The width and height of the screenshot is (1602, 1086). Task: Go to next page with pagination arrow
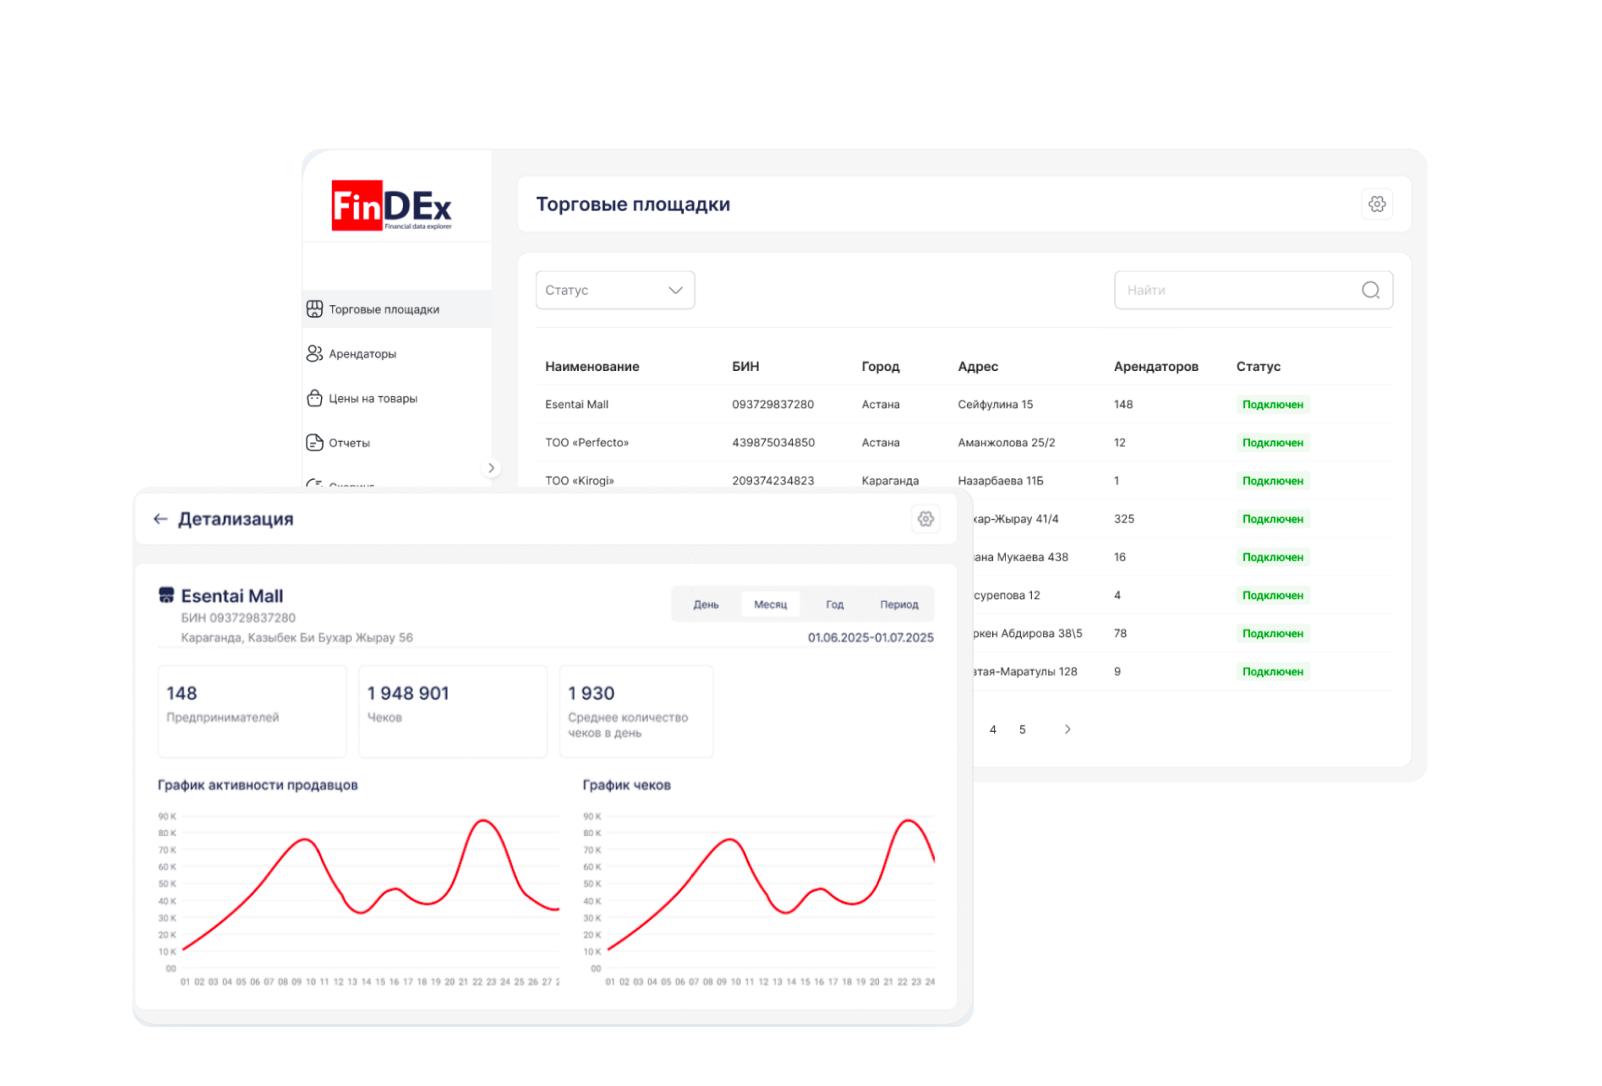[1067, 729]
